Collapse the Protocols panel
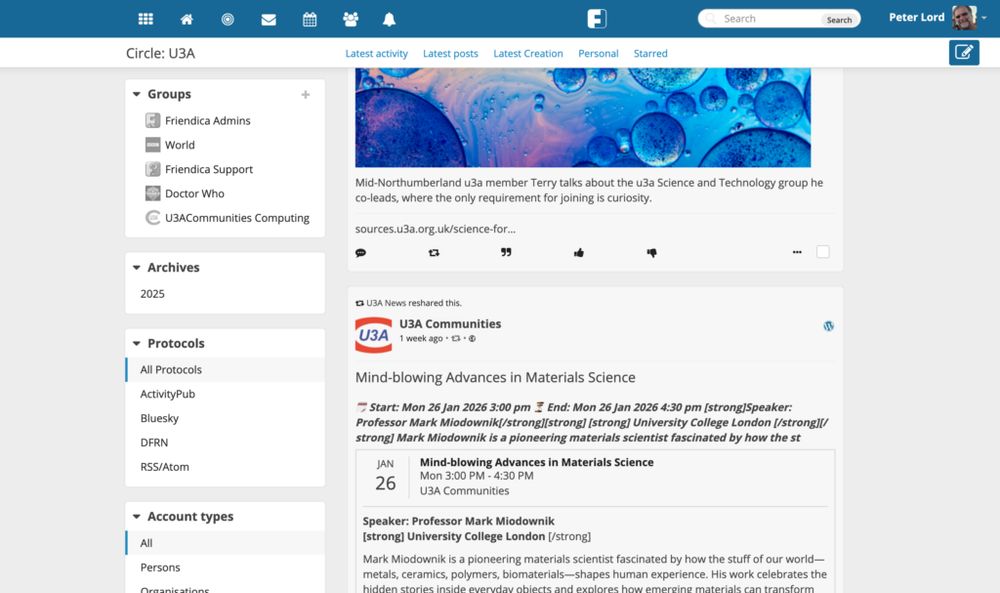The height and width of the screenshot is (593, 1000). [x=136, y=344]
